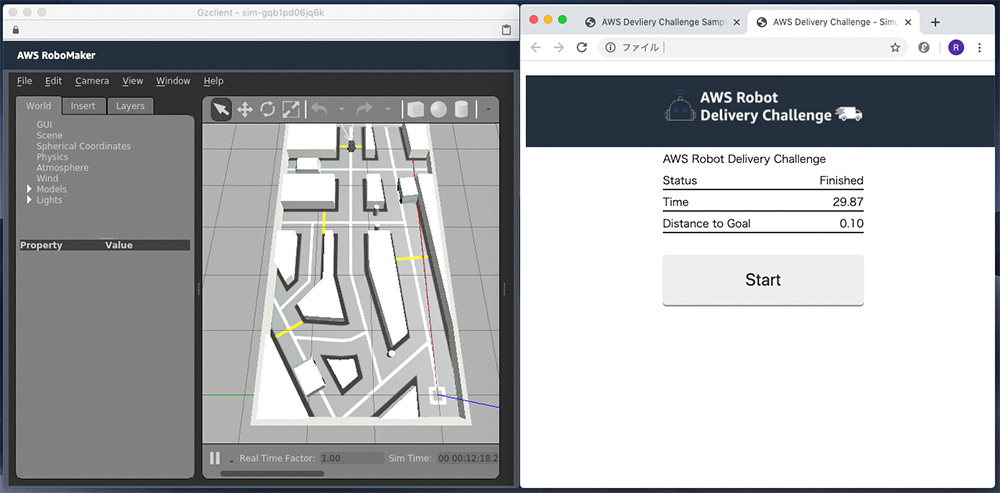Click the undo arrow in Gazebo toolbar
Image resolution: width=1000 pixels, height=493 pixels.
[x=319, y=110]
